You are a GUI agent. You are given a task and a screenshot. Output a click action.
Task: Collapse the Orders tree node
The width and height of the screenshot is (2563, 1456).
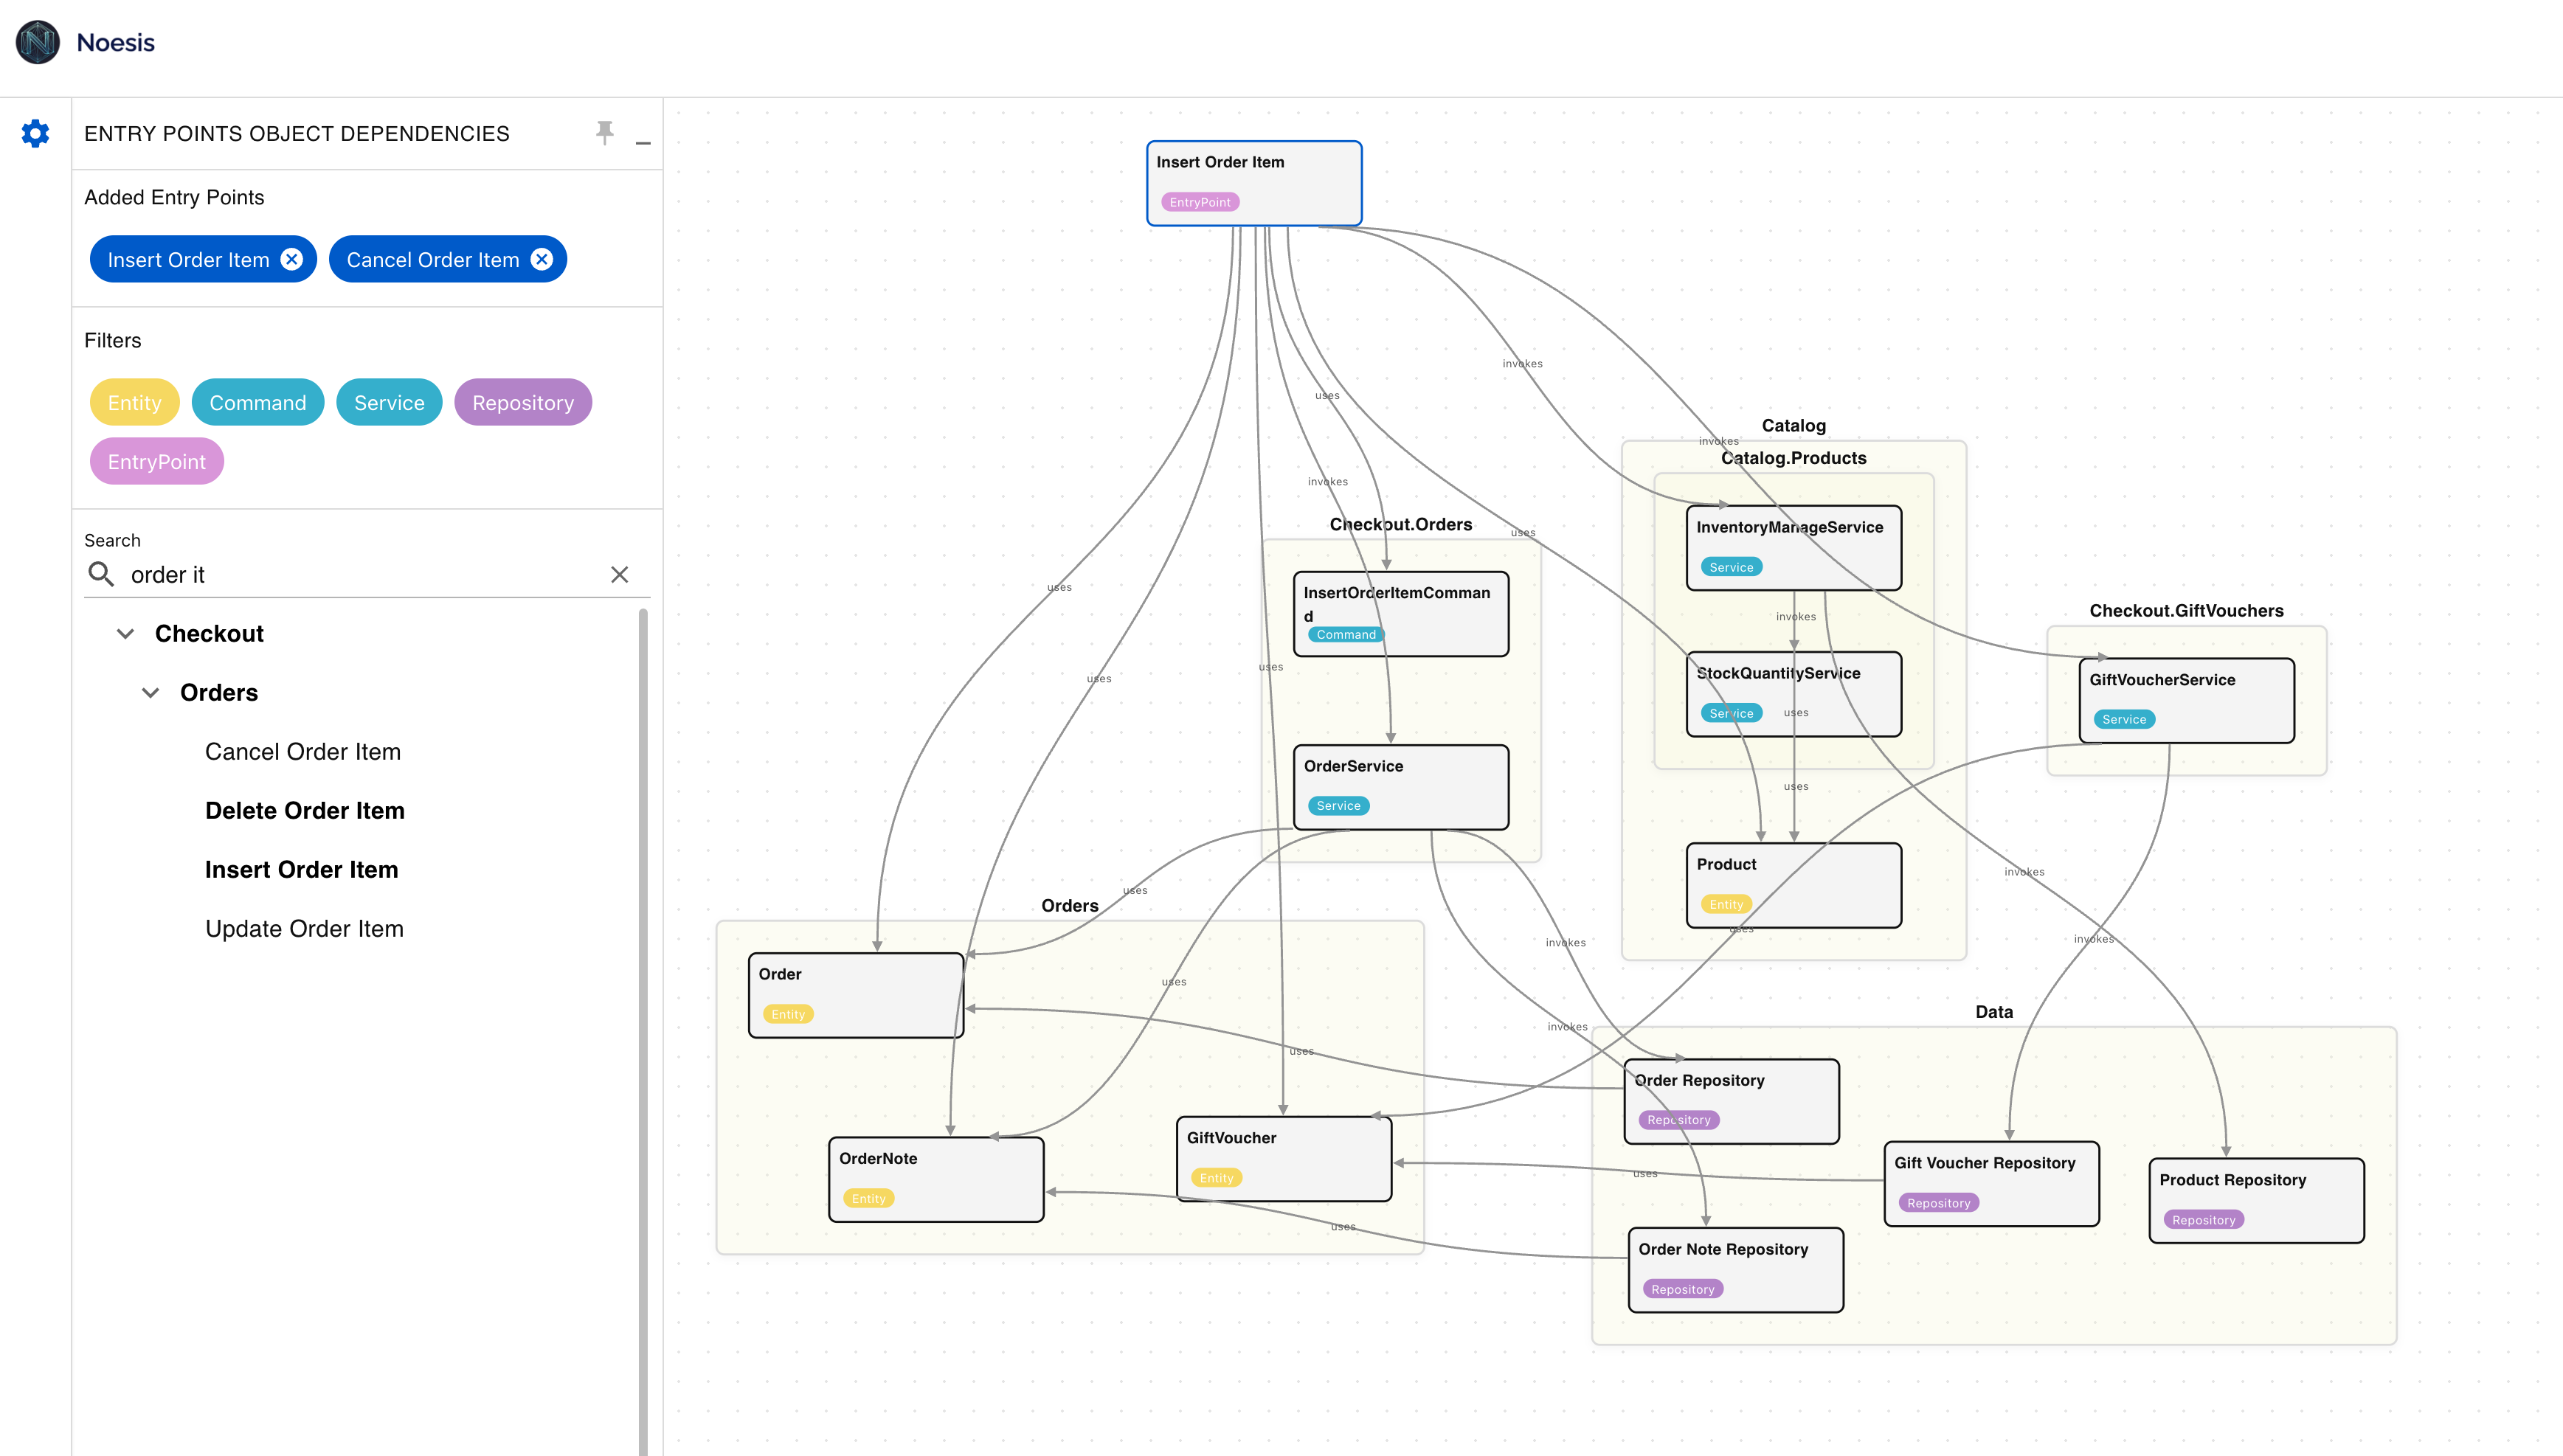coord(151,693)
